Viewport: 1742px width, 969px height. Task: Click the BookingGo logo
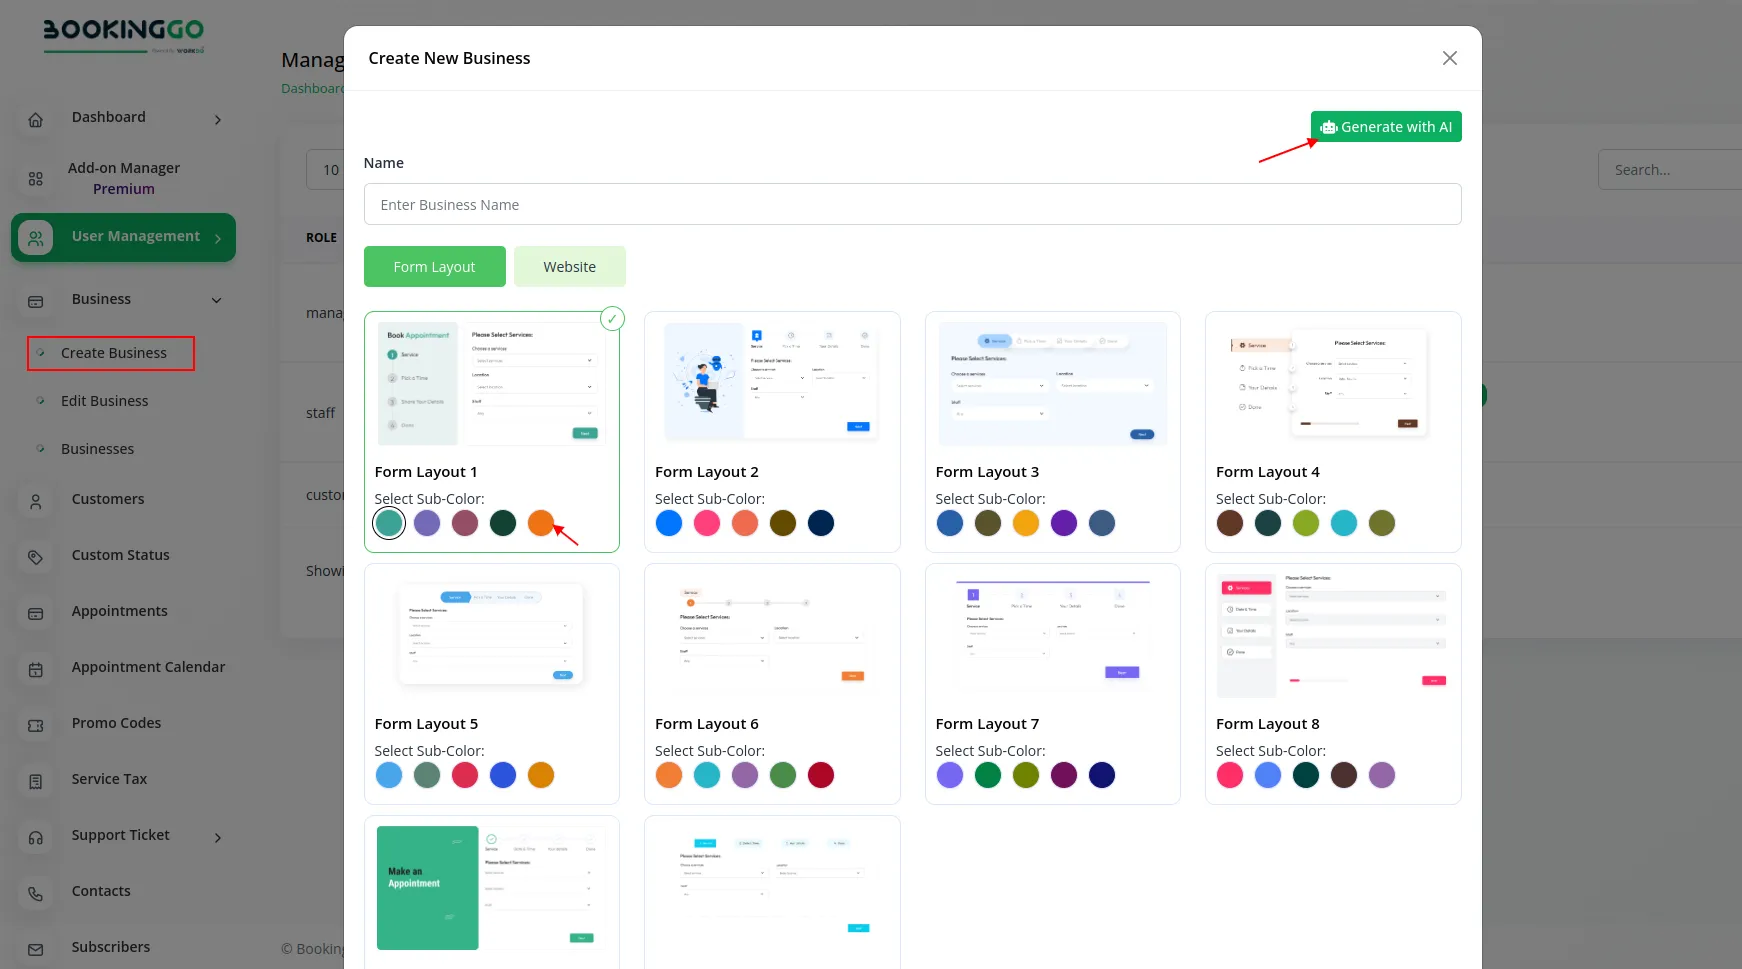pos(123,35)
